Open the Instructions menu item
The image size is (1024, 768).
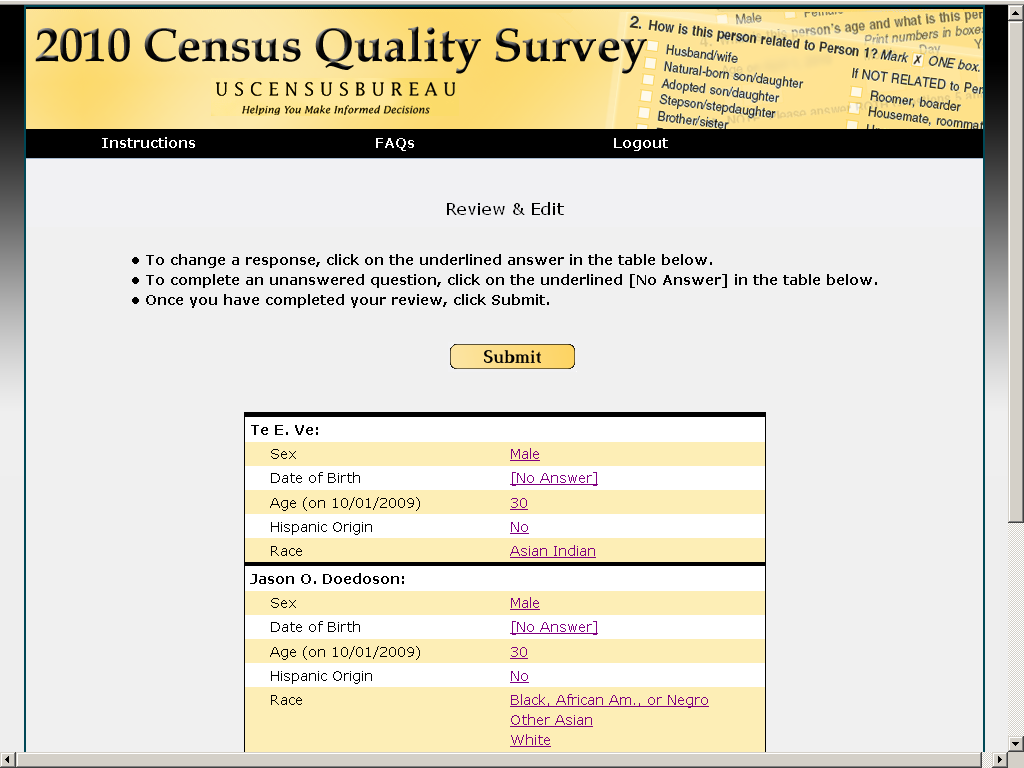pyautogui.click(x=148, y=143)
